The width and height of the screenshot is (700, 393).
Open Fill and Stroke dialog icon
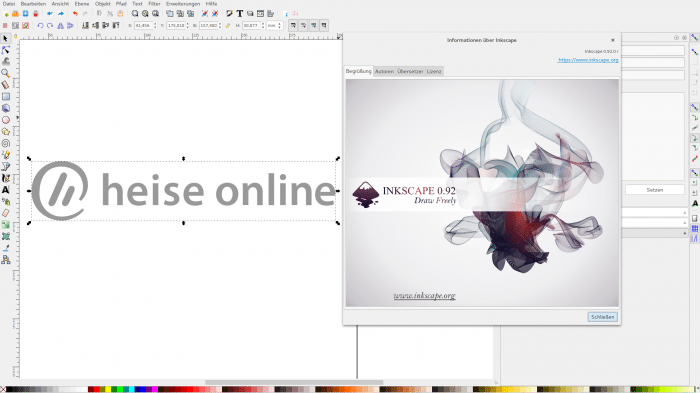[x=229, y=14]
